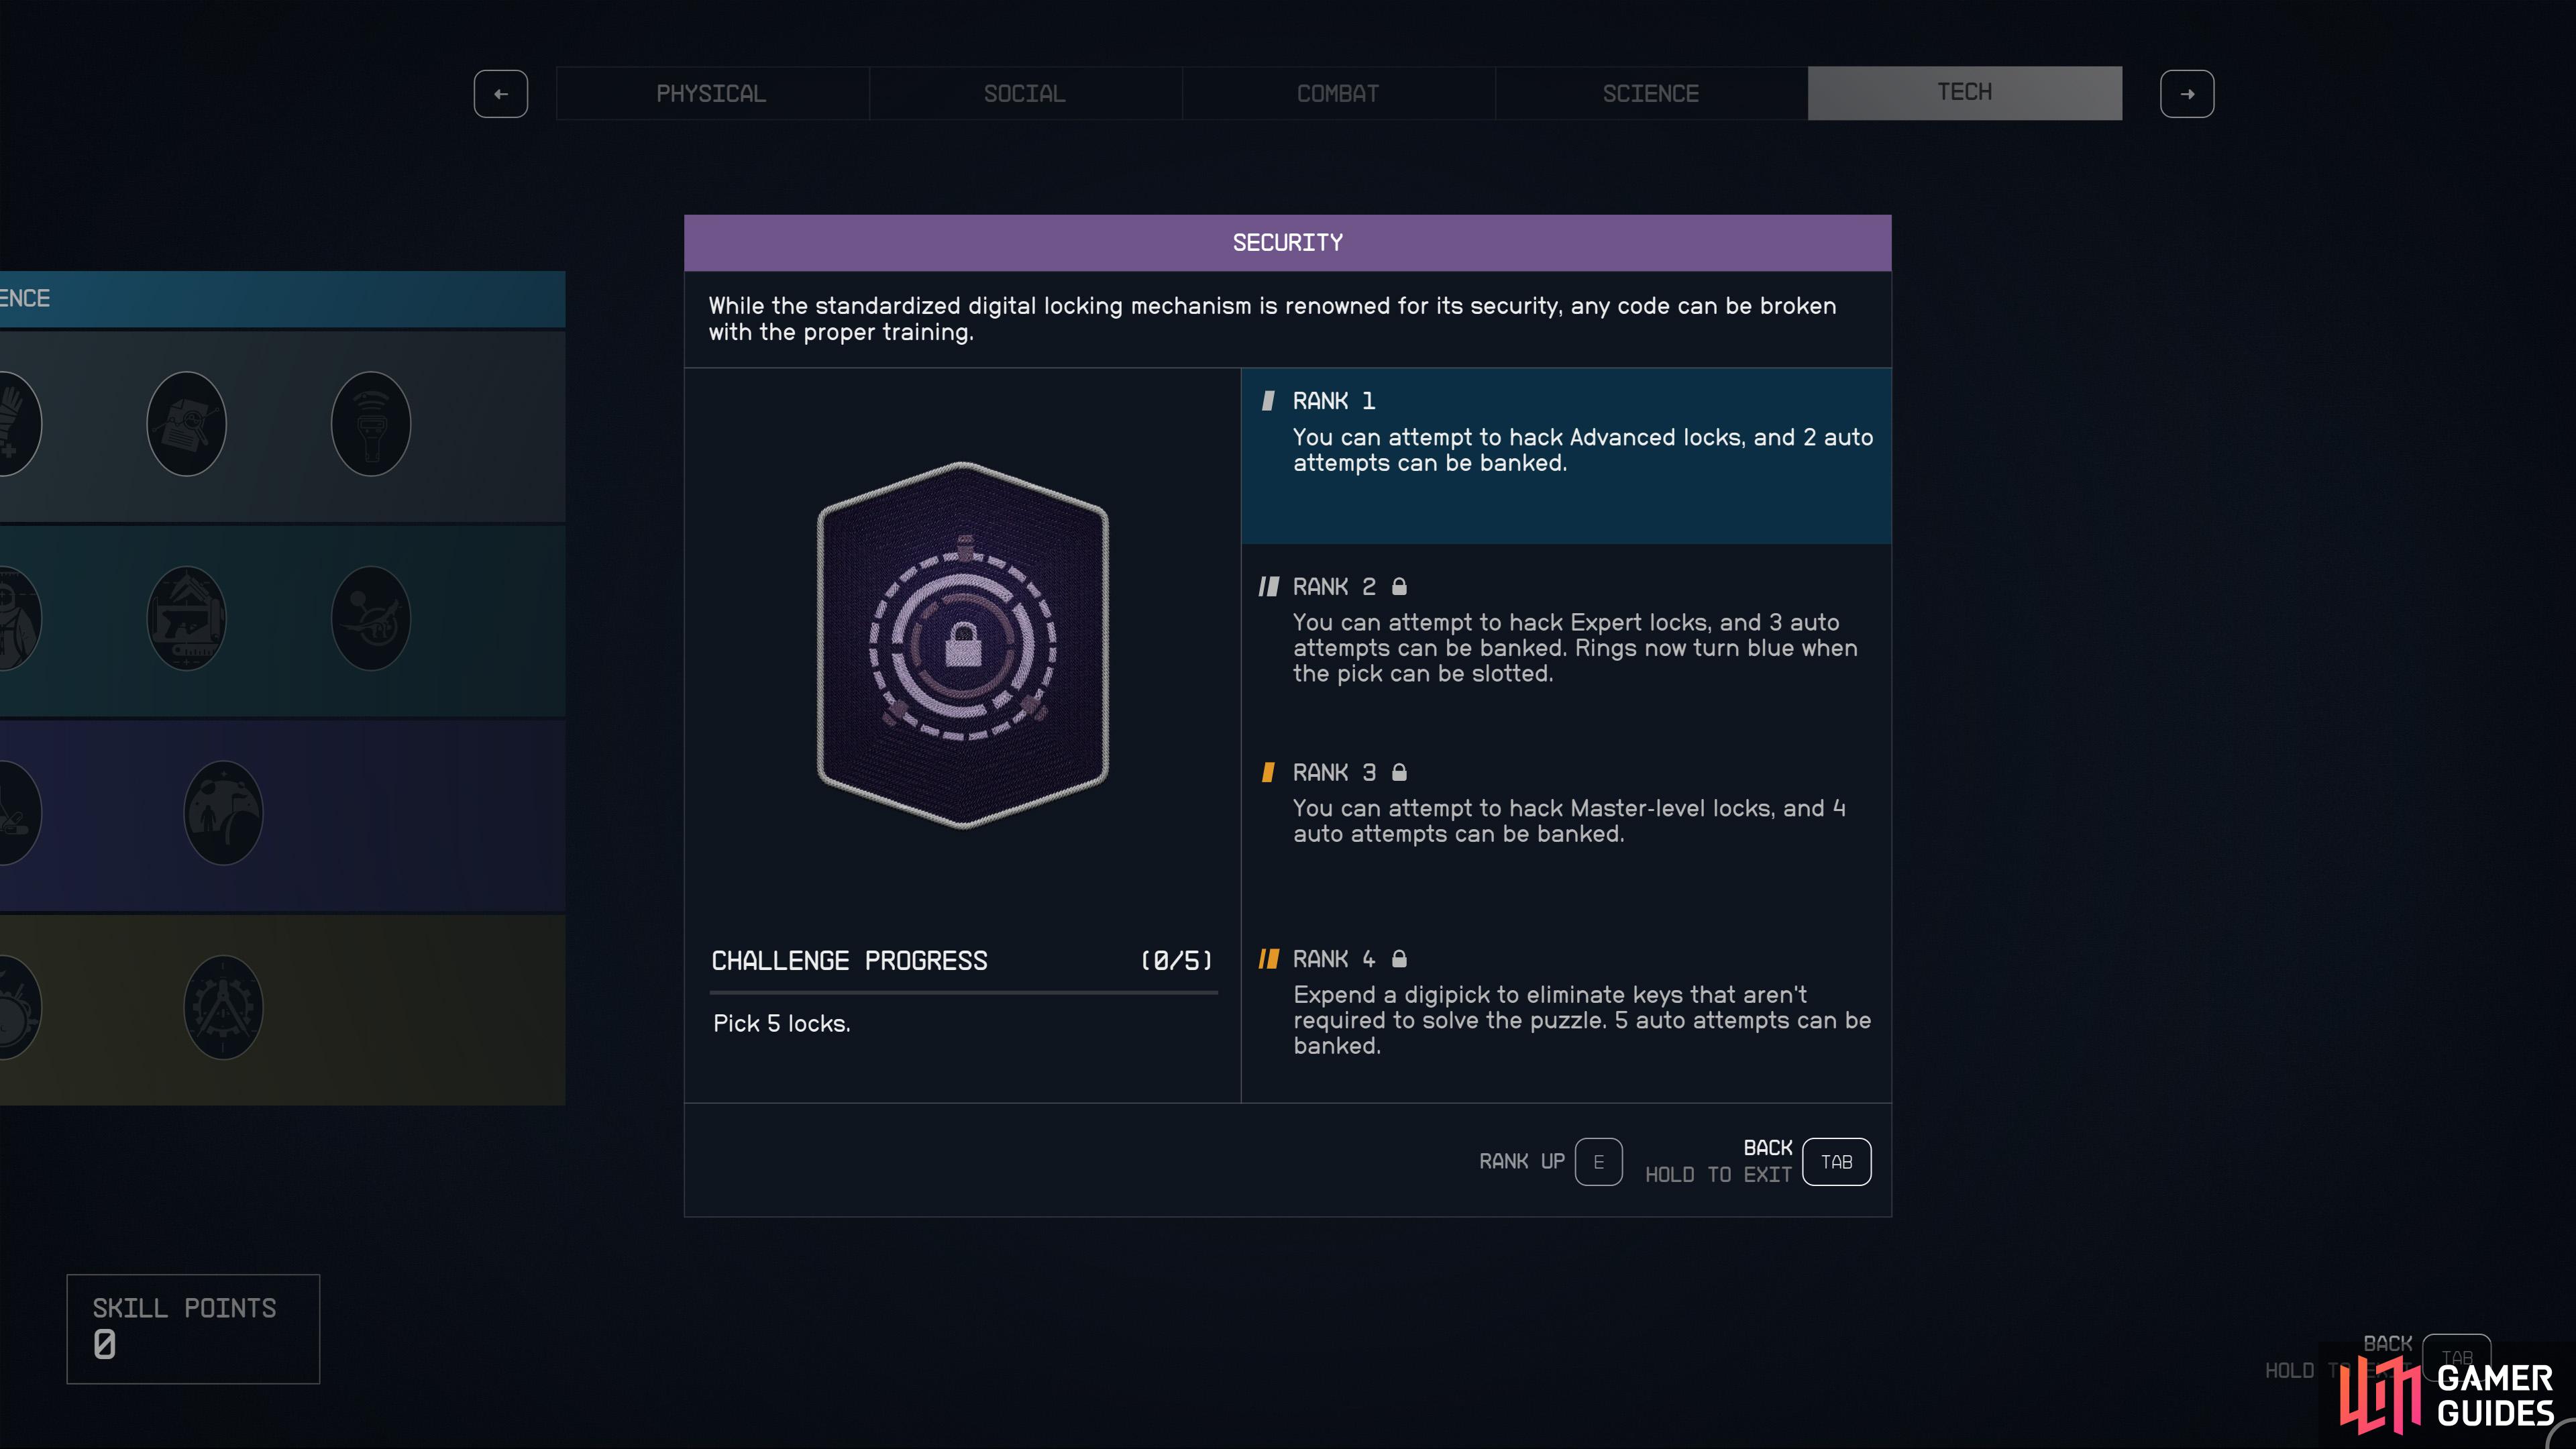Click the Challenge Progress heading
The image size is (2576, 1449).
[x=849, y=961]
